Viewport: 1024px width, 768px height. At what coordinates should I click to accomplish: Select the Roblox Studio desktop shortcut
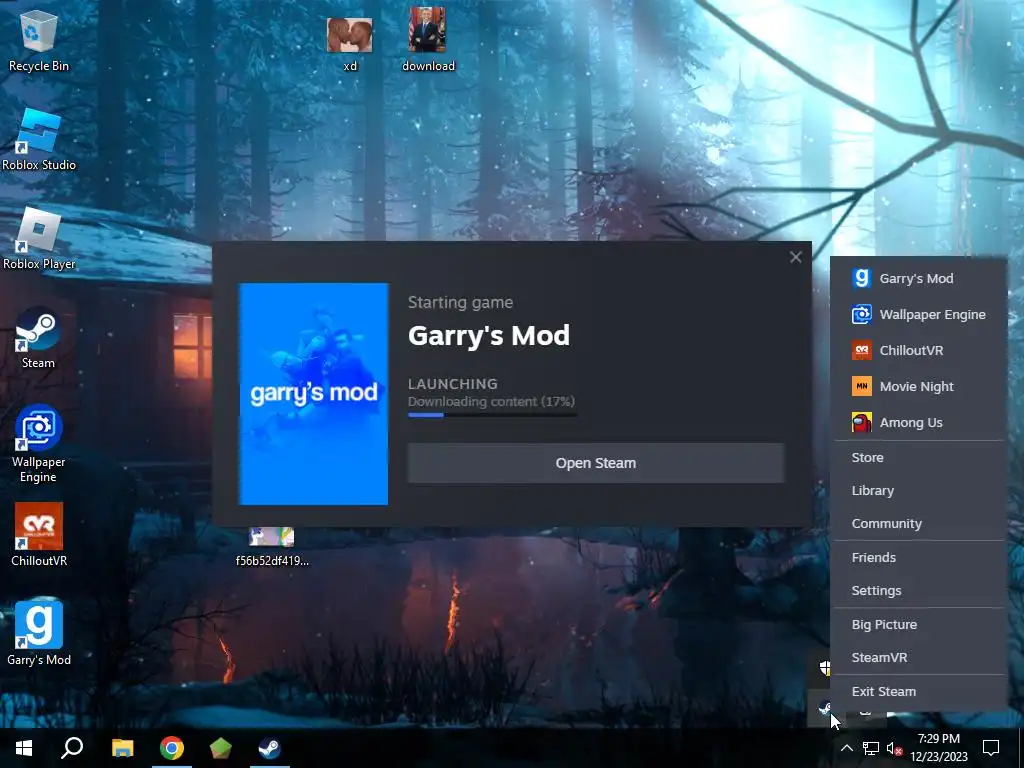pos(39,140)
